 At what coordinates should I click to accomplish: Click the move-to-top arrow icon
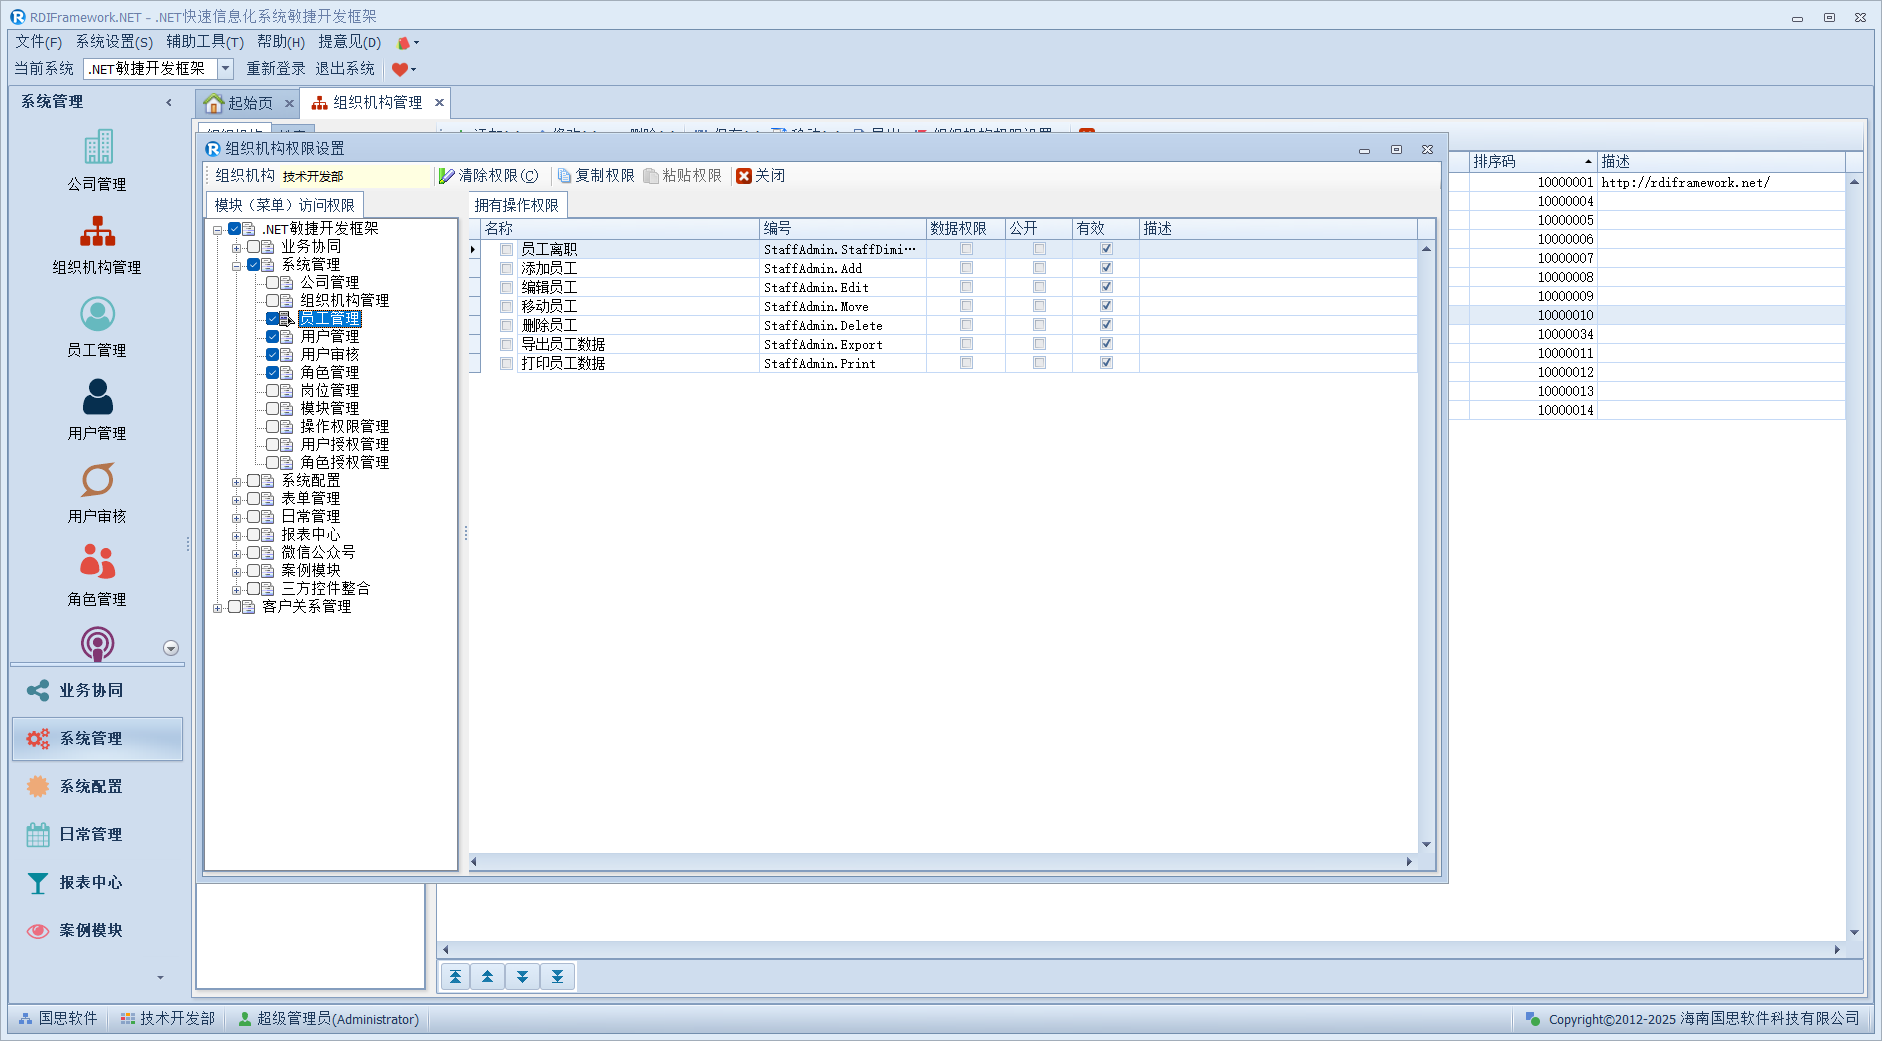pos(455,977)
